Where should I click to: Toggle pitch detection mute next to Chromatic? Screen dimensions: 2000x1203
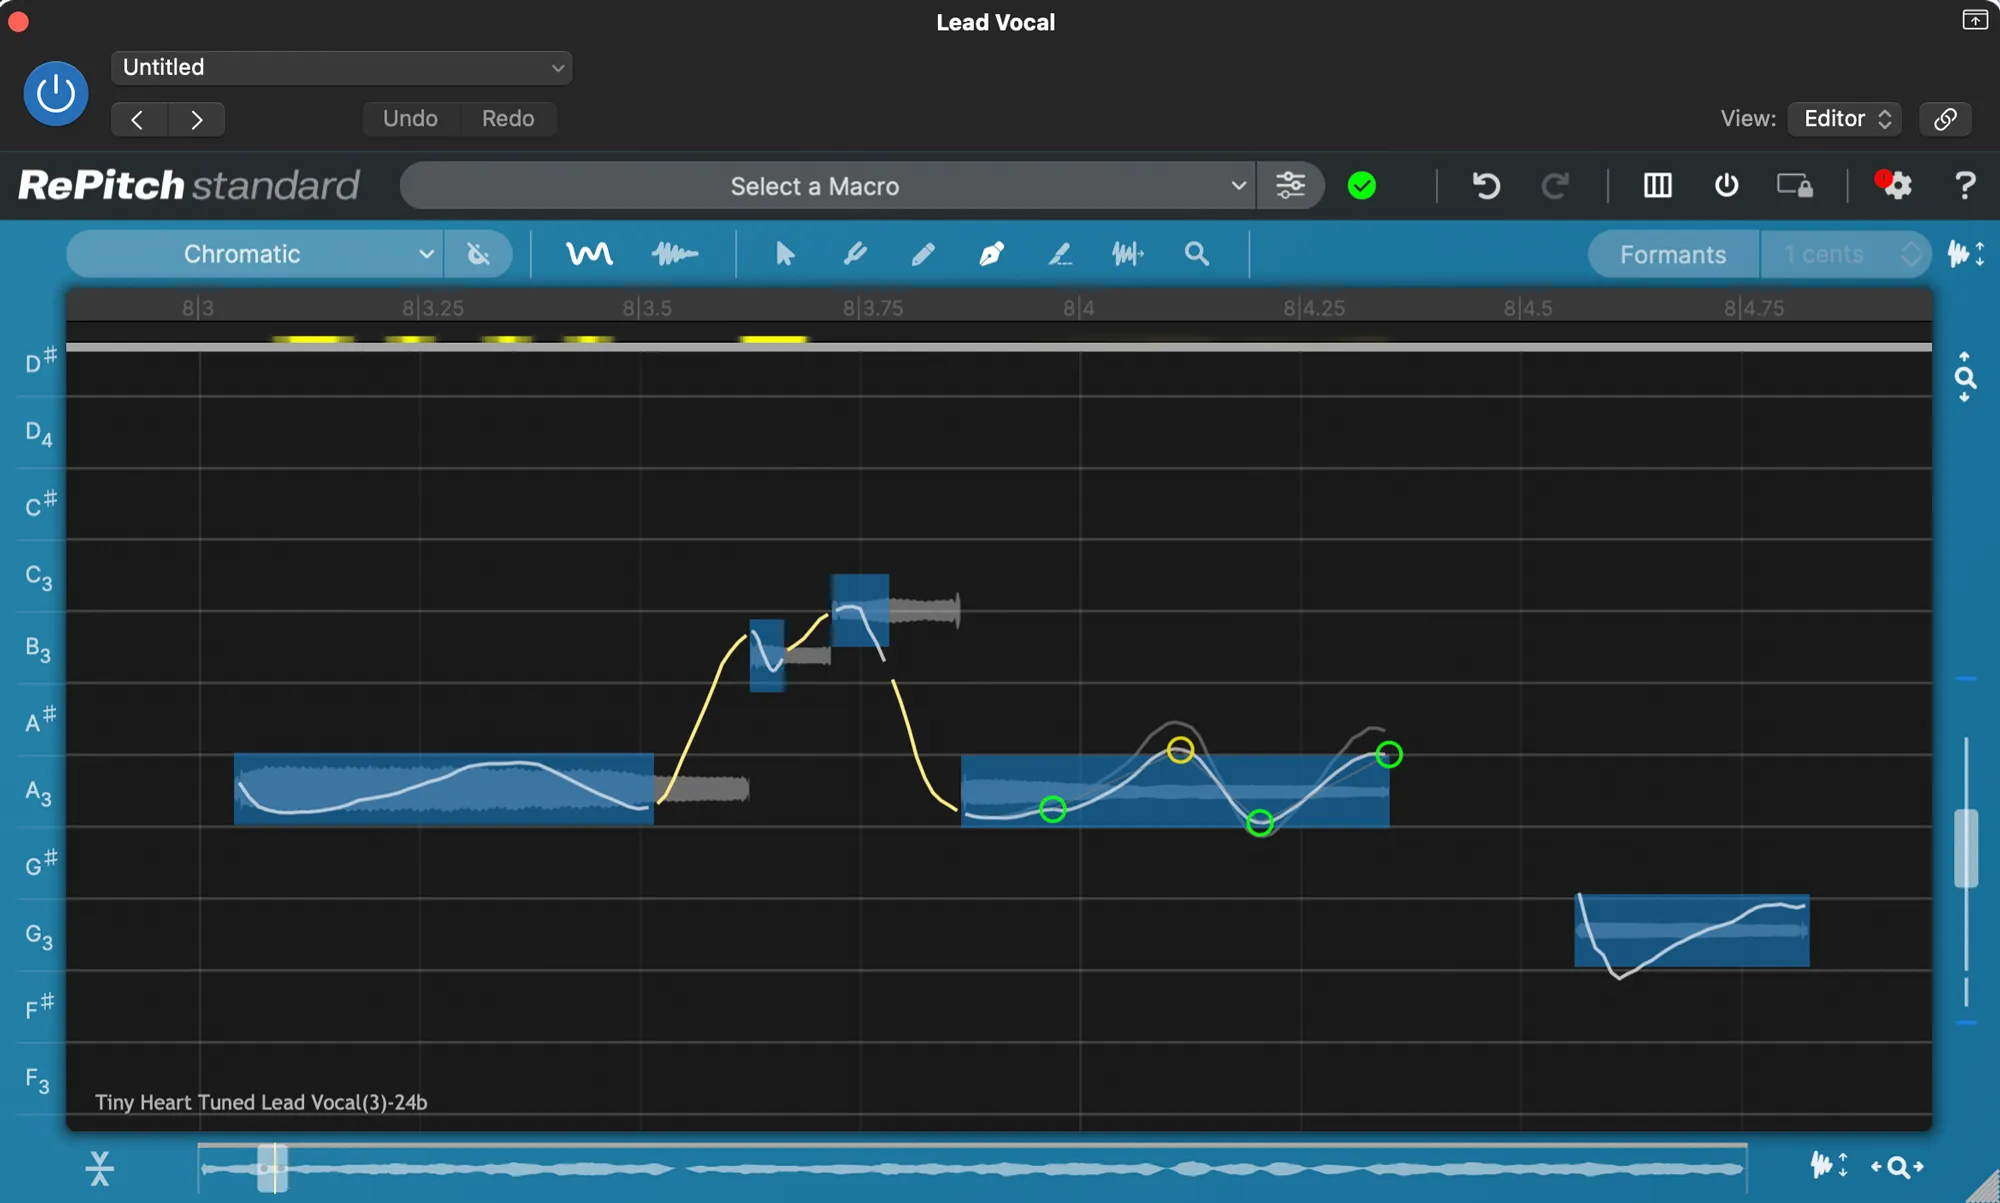pos(478,254)
